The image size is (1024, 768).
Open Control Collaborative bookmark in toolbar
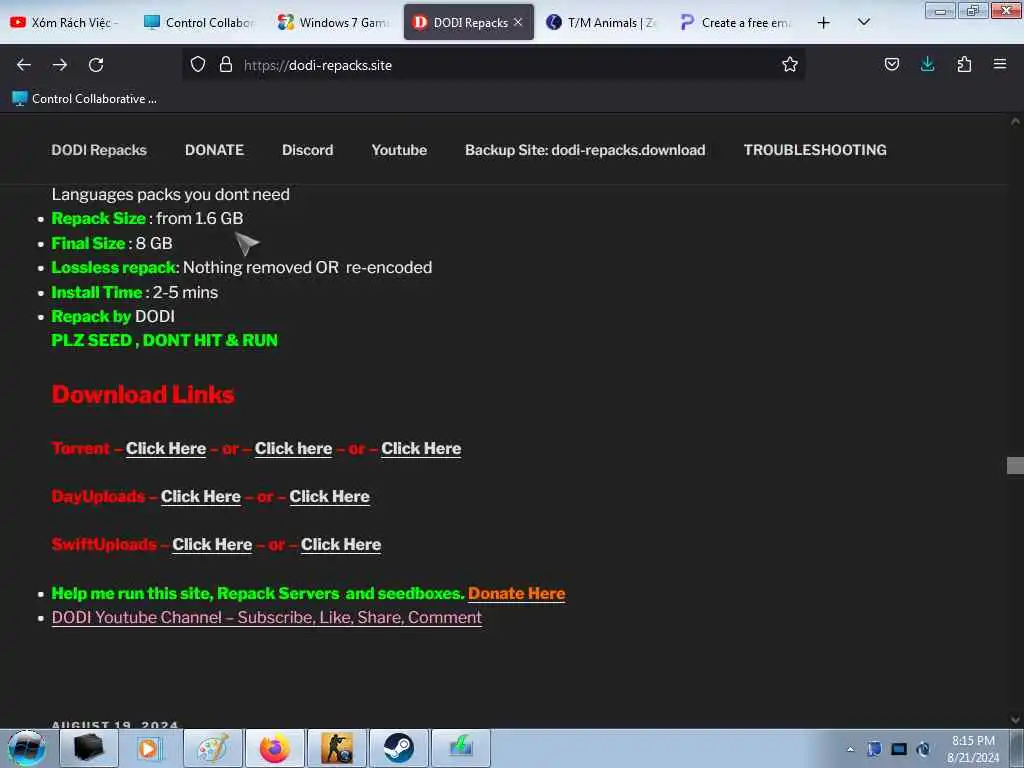click(x=84, y=99)
